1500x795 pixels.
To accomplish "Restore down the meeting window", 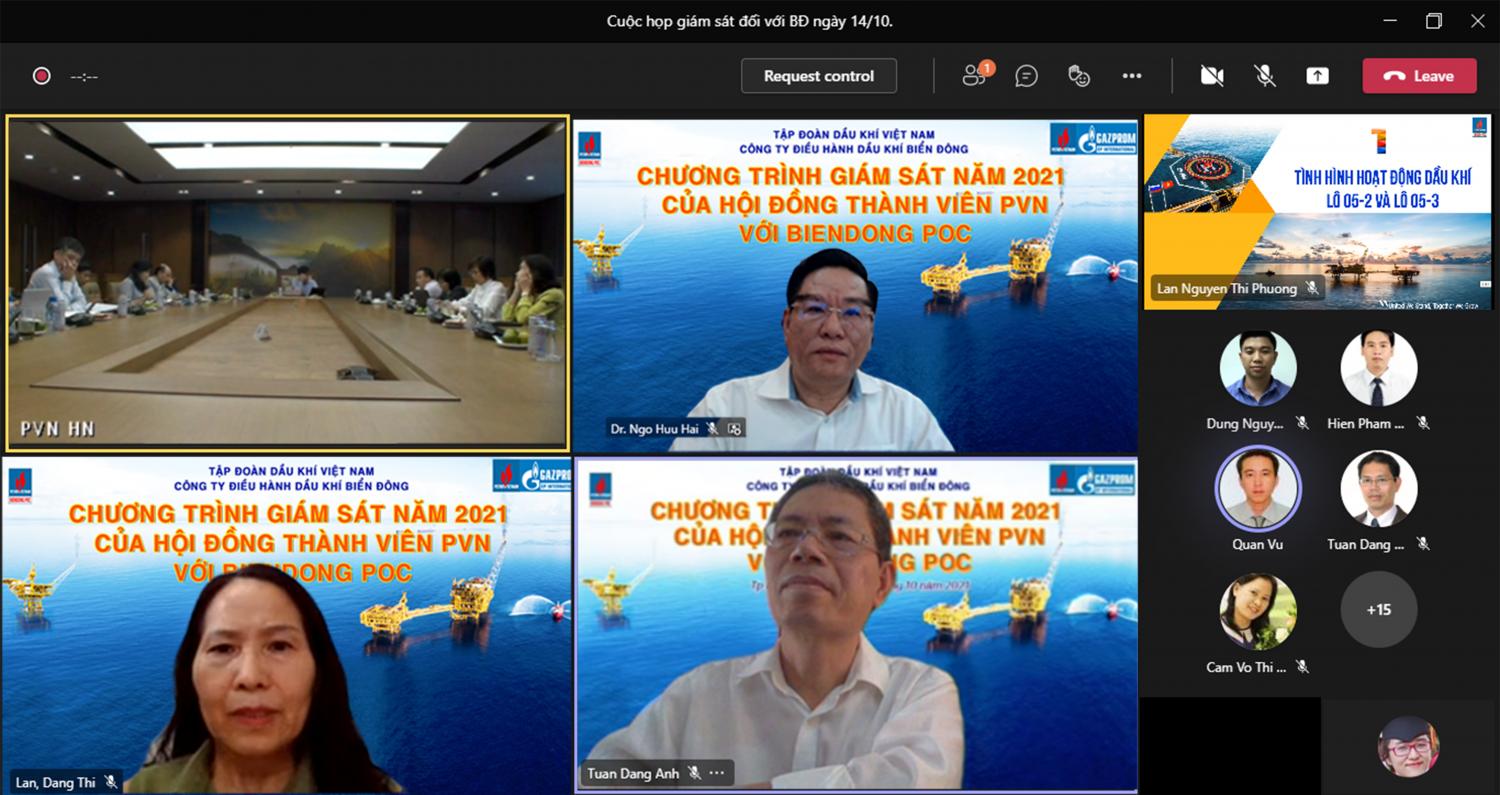I will pos(1434,21).
